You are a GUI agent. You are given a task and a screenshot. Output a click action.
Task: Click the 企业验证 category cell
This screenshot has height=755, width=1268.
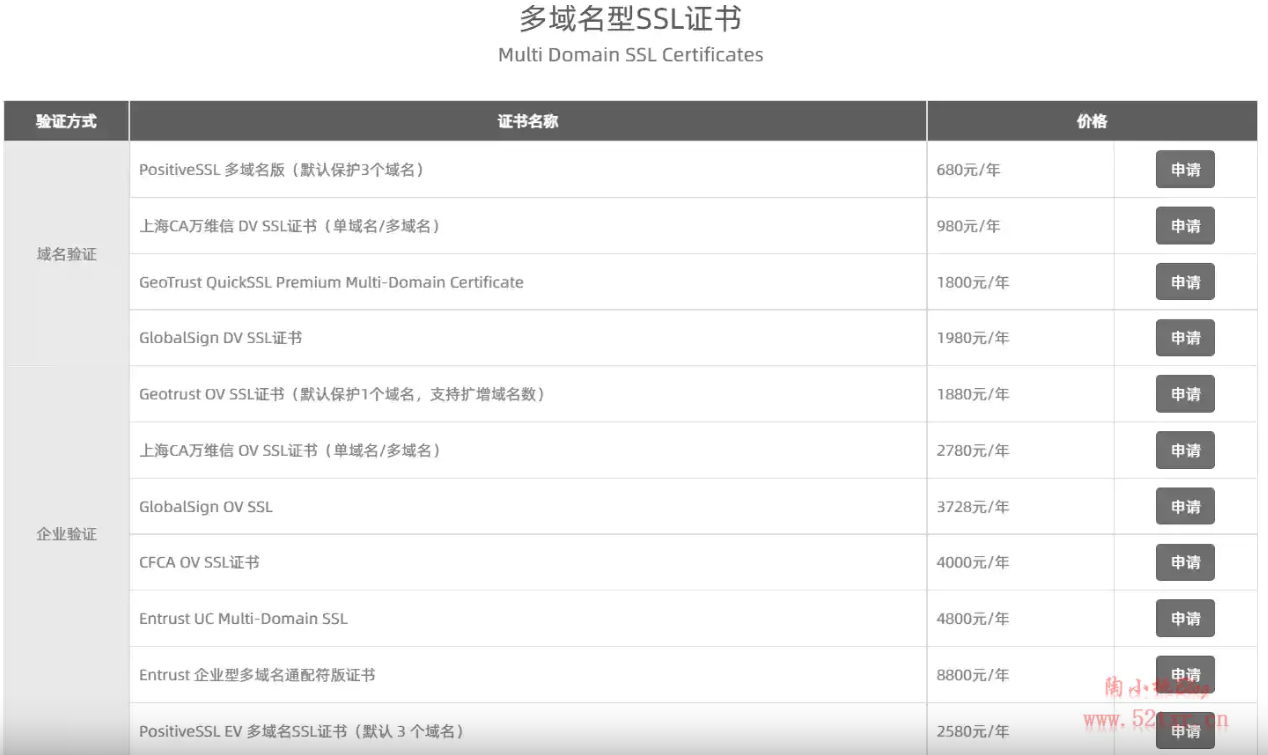66,534
